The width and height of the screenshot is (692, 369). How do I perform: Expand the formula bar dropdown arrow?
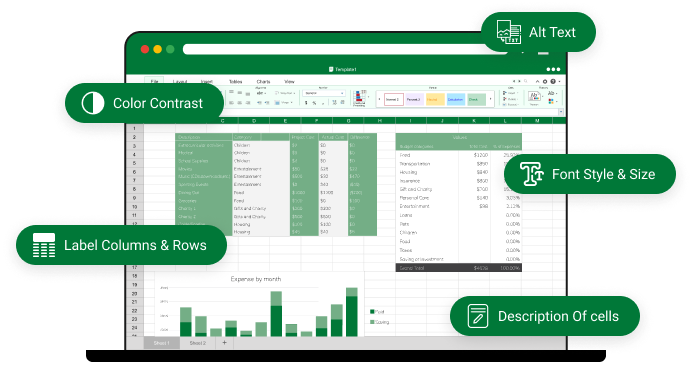[x=561, y=112]
